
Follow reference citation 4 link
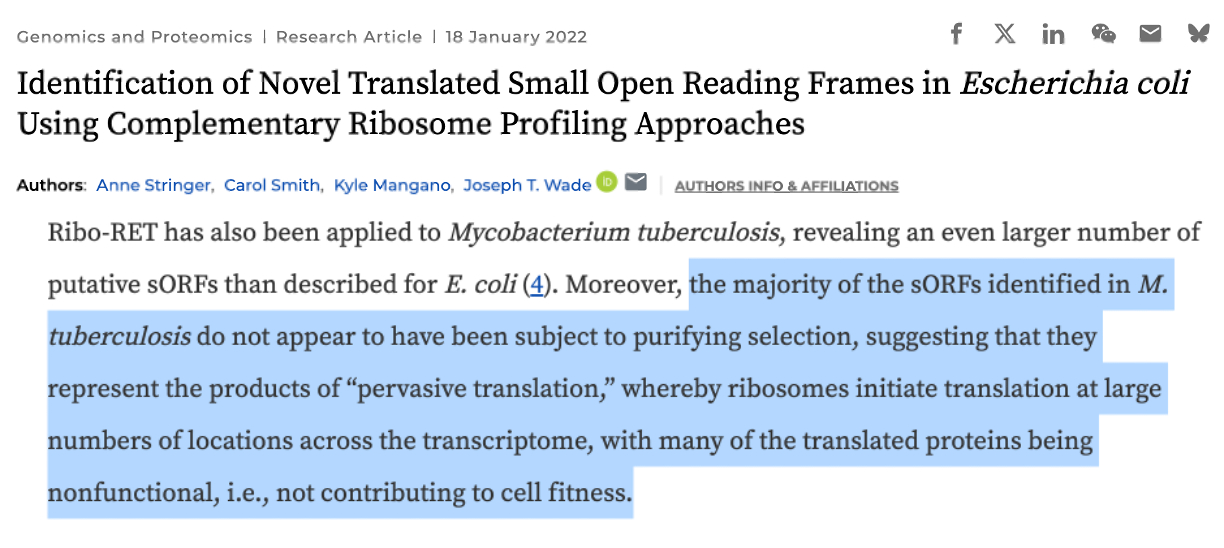pyautogui.click(x=536, y=285)
